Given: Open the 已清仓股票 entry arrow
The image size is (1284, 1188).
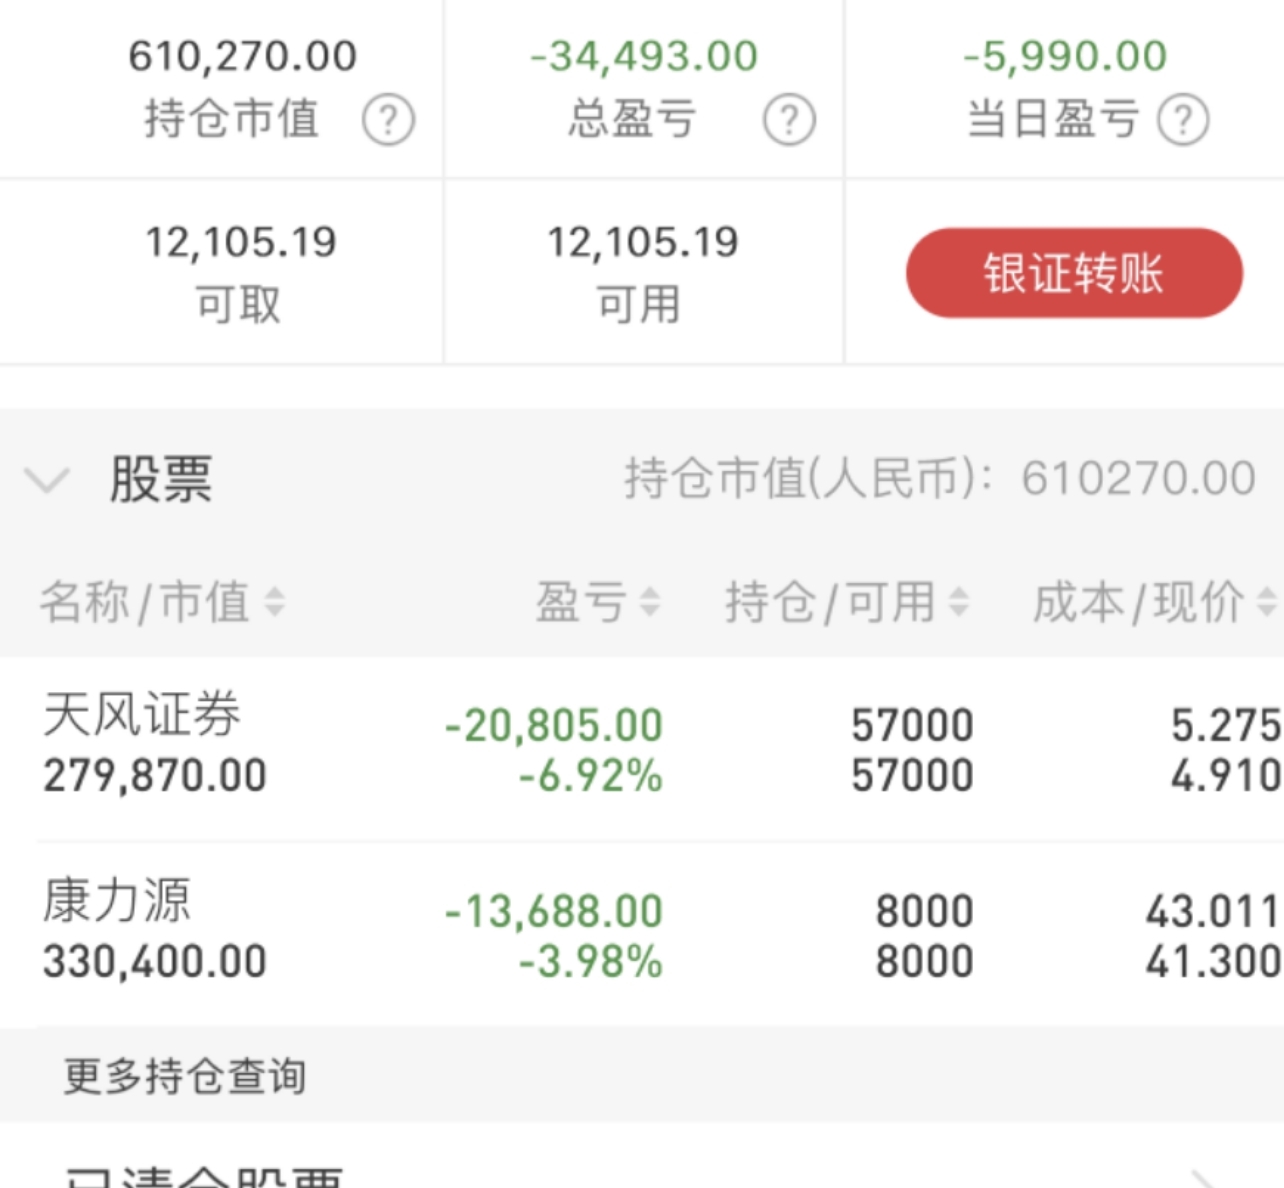Looking at the screenshot, I should click(x=1203, y=1178).
